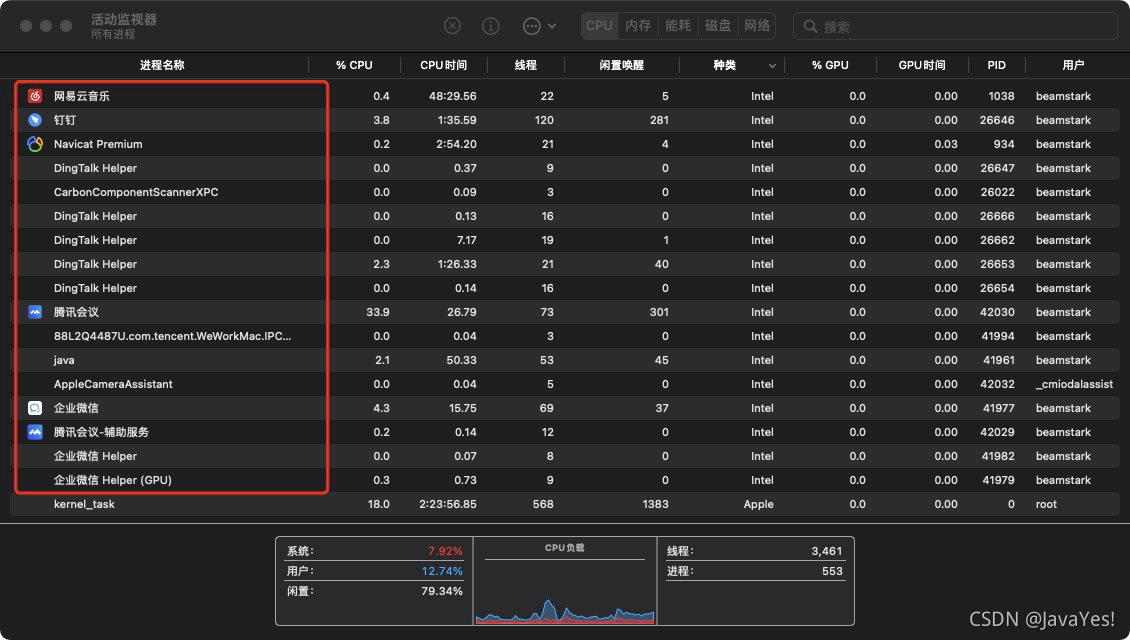Focus the 搜索 search field
The width and height of the screenshot is (1130, 640).
[x=956, y=27]
